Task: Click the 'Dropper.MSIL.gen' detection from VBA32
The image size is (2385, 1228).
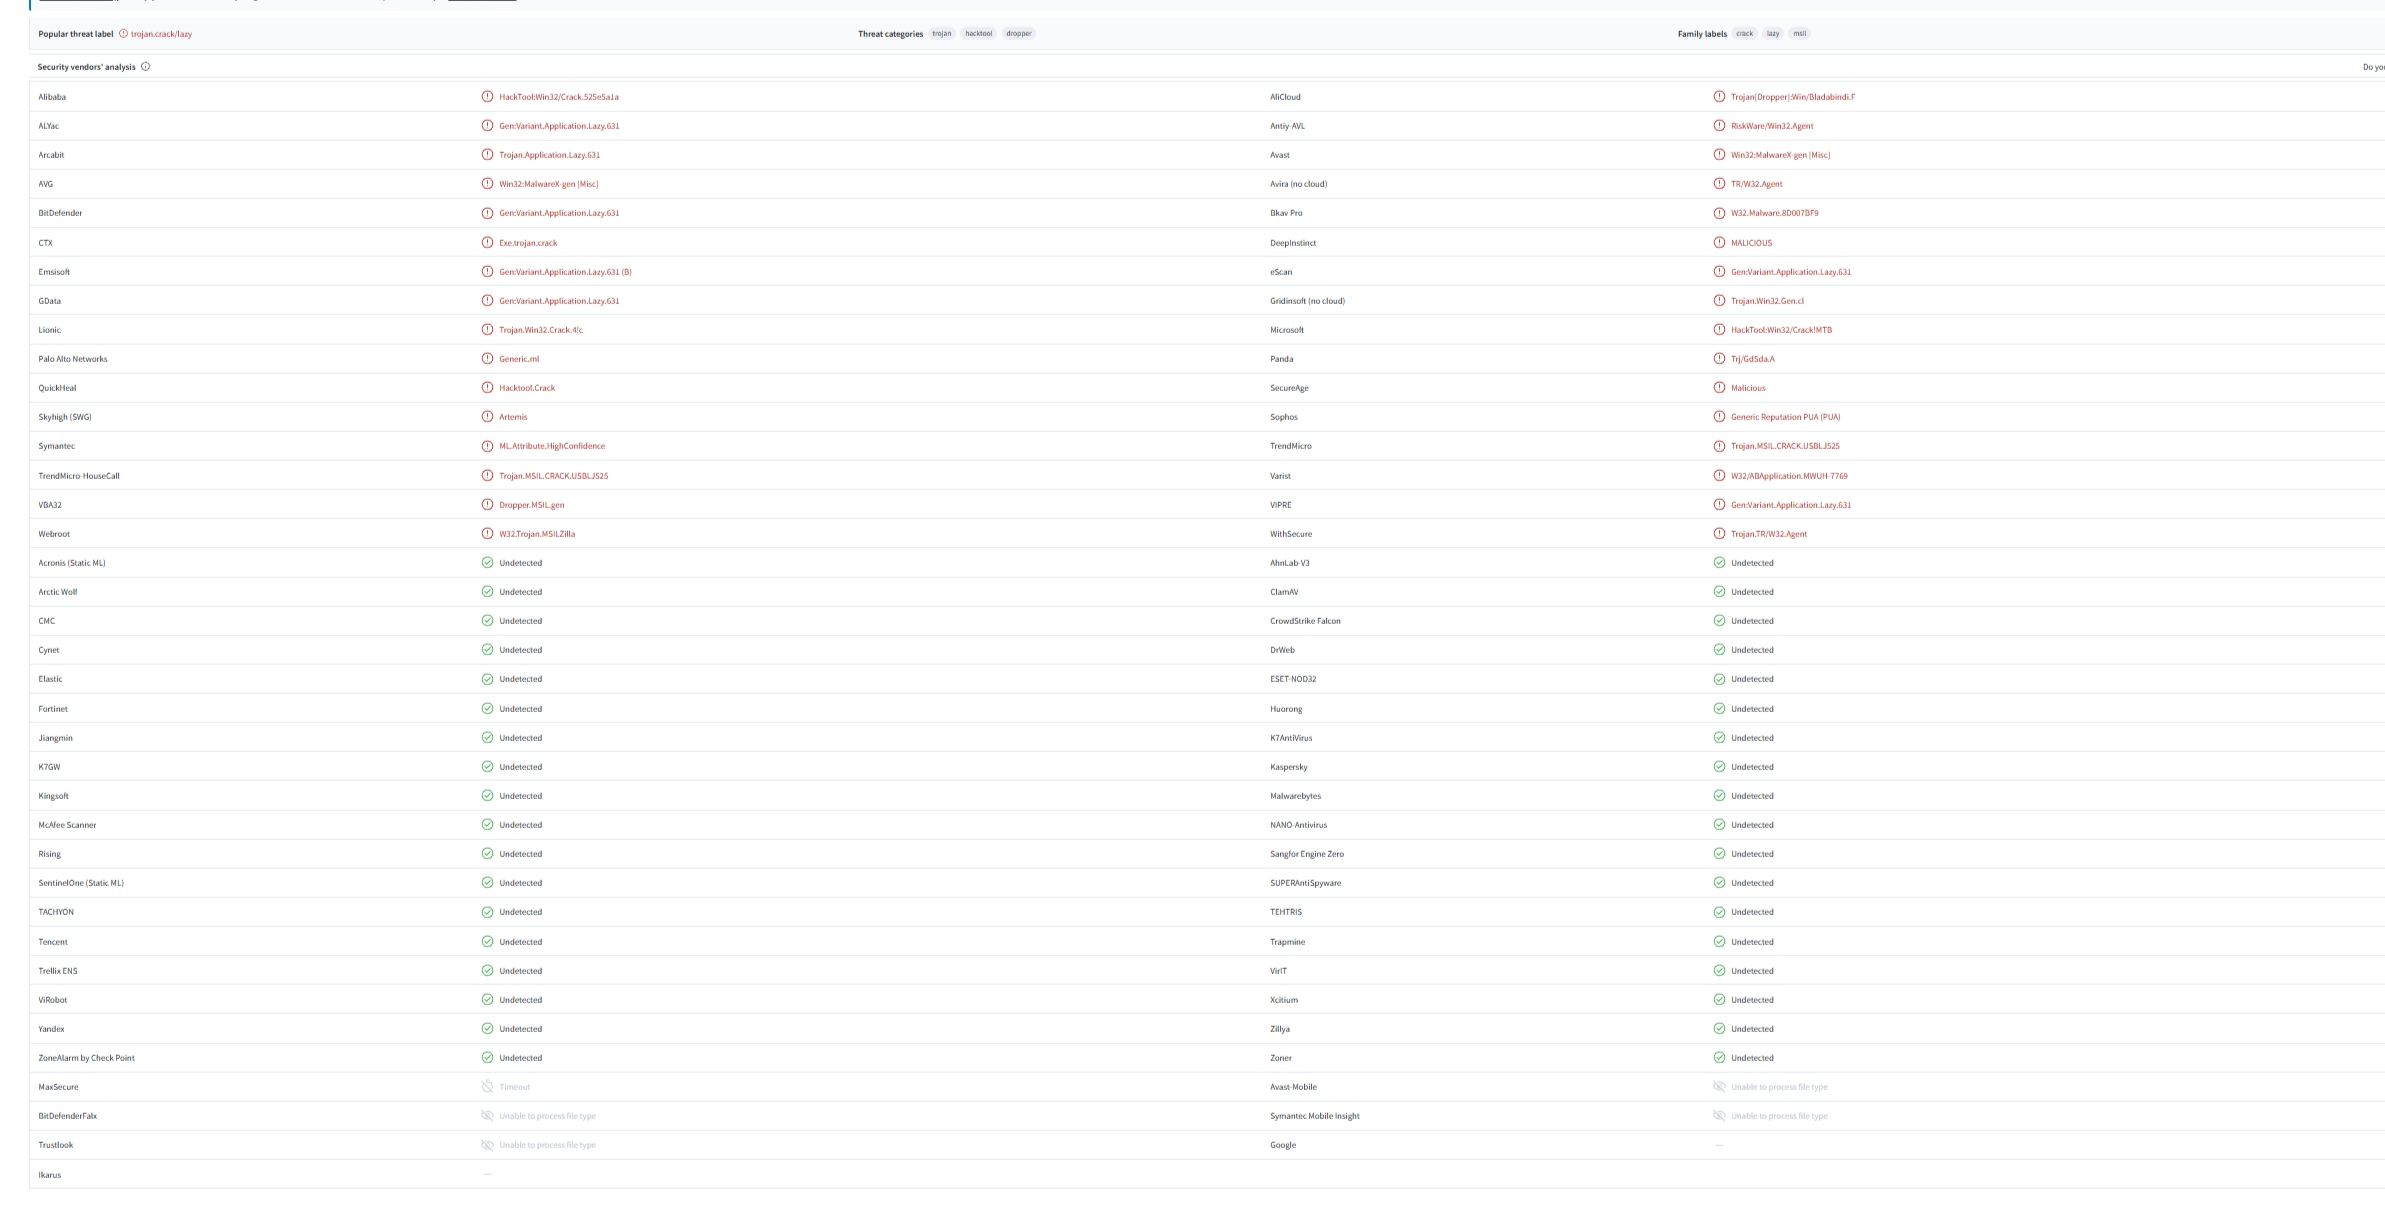Action: point(532,505)
